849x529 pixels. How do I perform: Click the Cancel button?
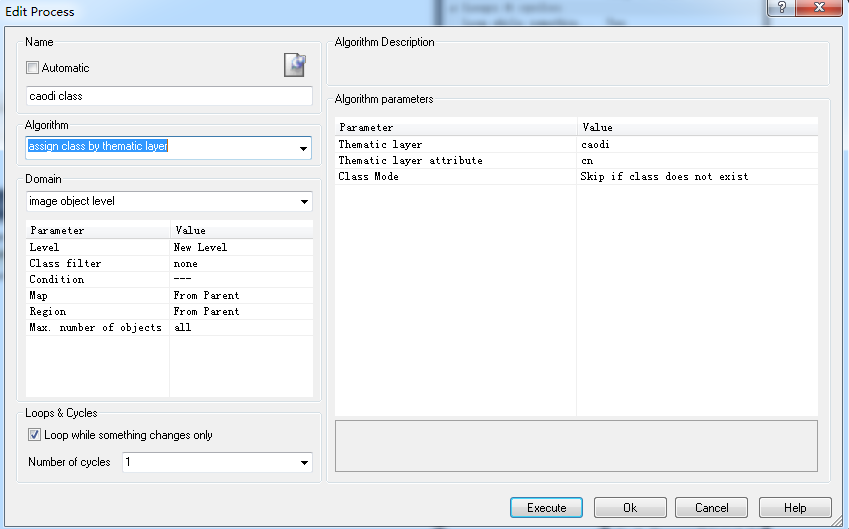[x=711, y=508]
